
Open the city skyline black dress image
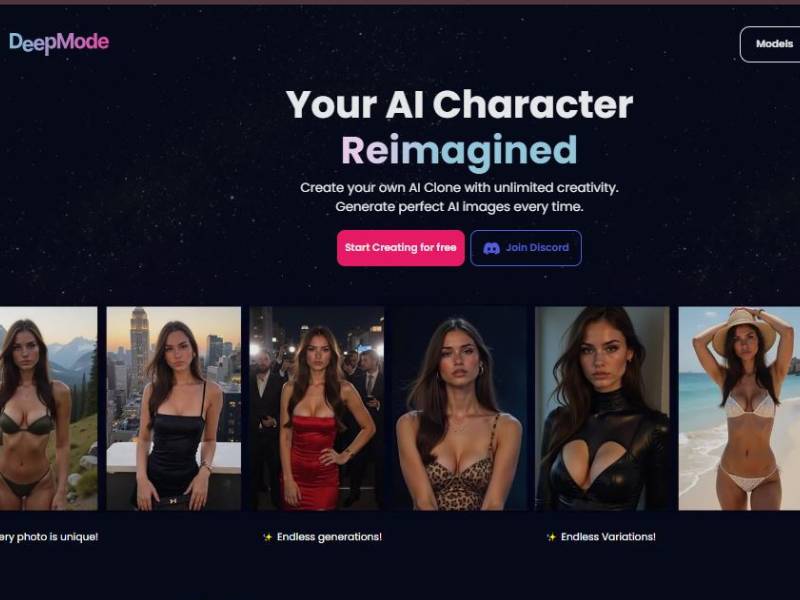(173, 408)
